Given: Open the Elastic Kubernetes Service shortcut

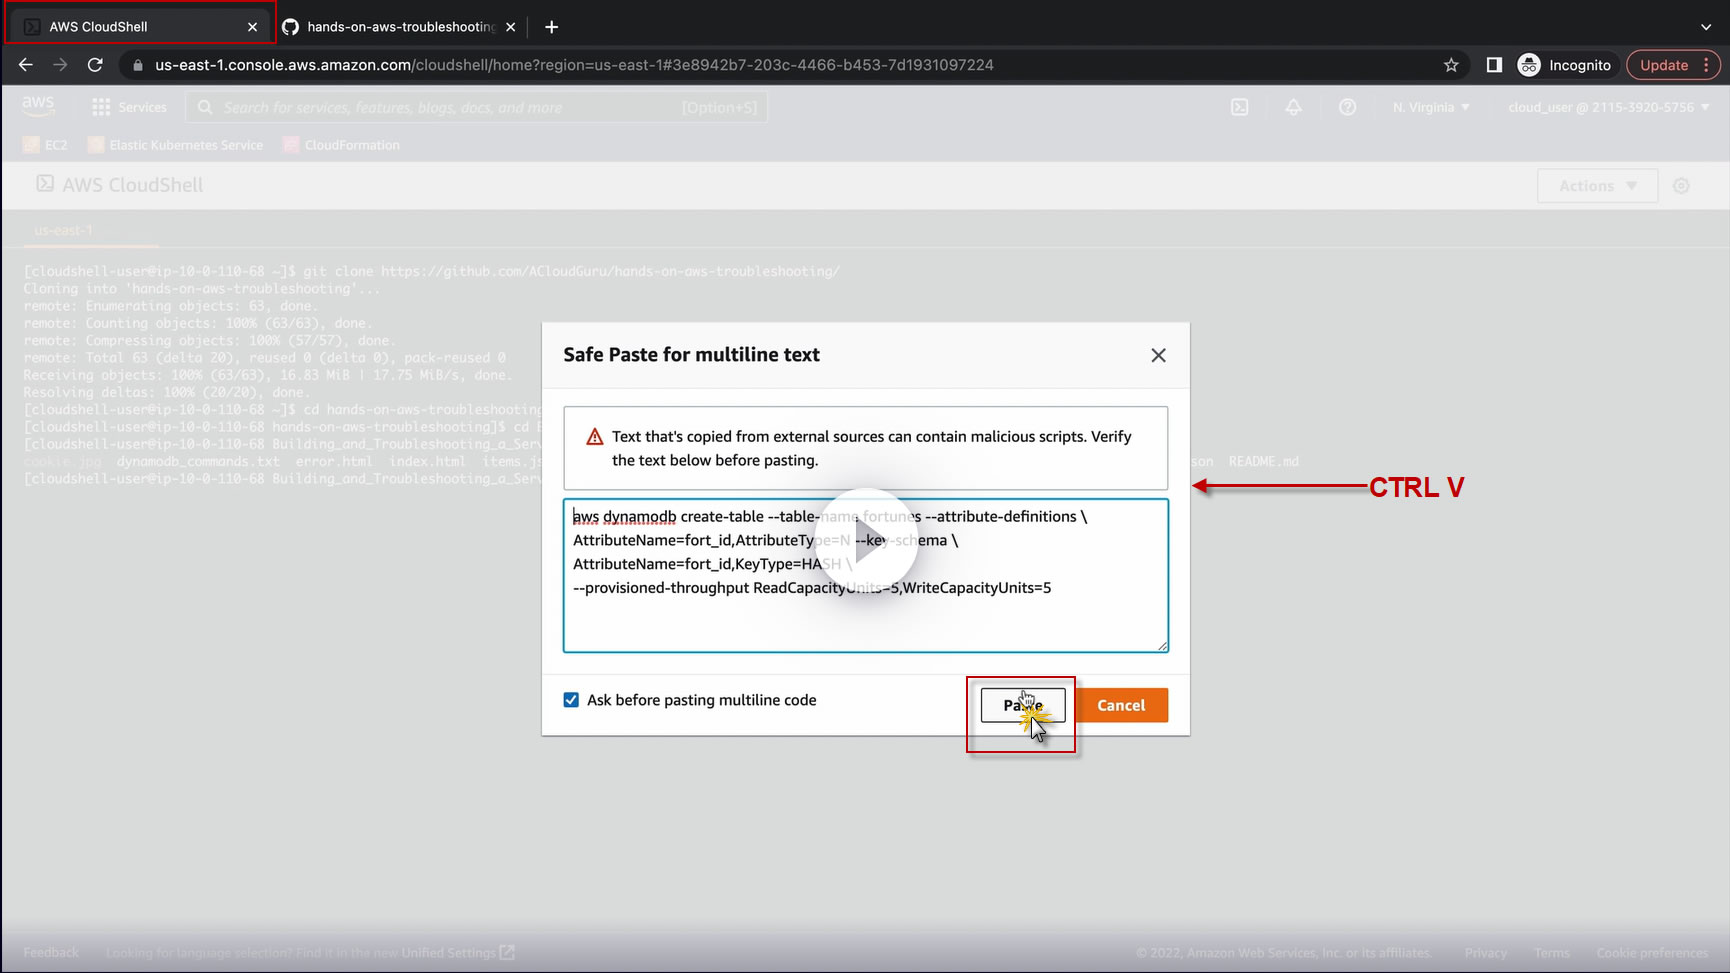Looking at the screenshot, I should click(176, 145).
